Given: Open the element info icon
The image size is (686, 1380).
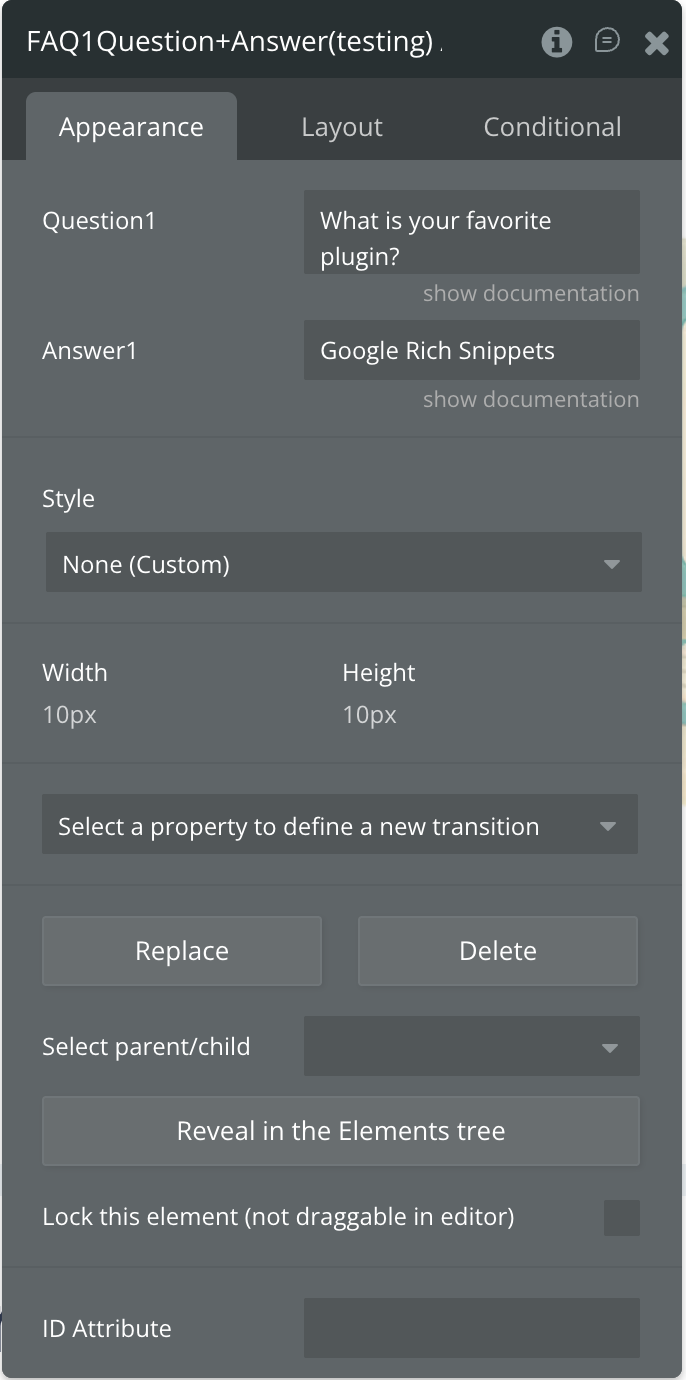Looking at the screenshot, I should point(556,42).
